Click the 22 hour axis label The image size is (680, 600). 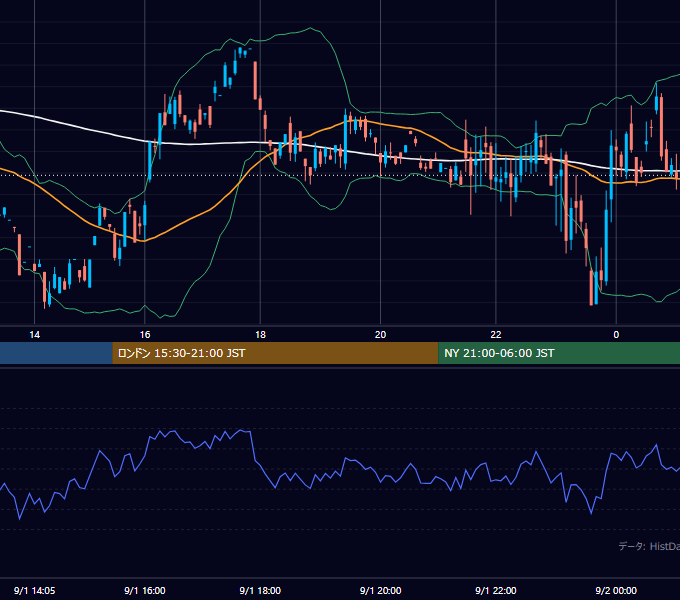click(496, 335)
